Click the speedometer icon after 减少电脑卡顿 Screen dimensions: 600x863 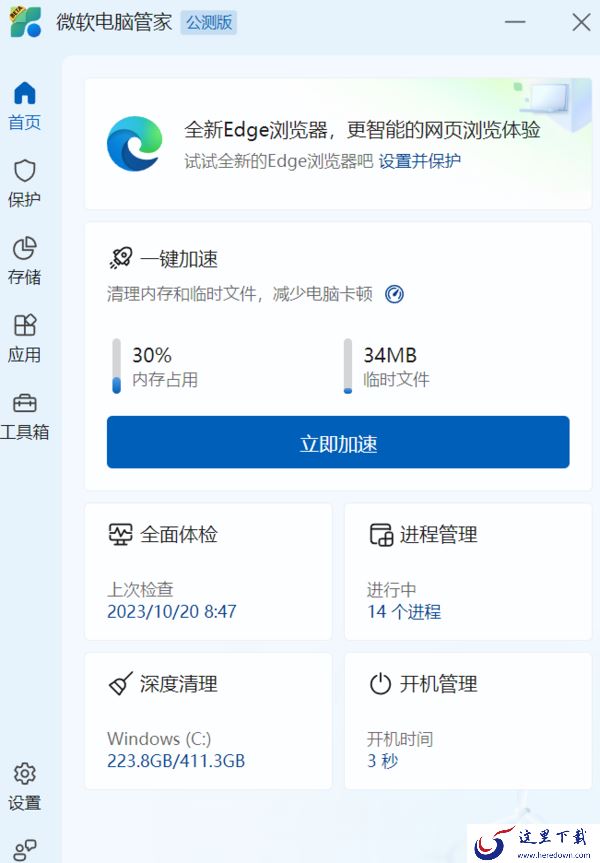(394, 294)
